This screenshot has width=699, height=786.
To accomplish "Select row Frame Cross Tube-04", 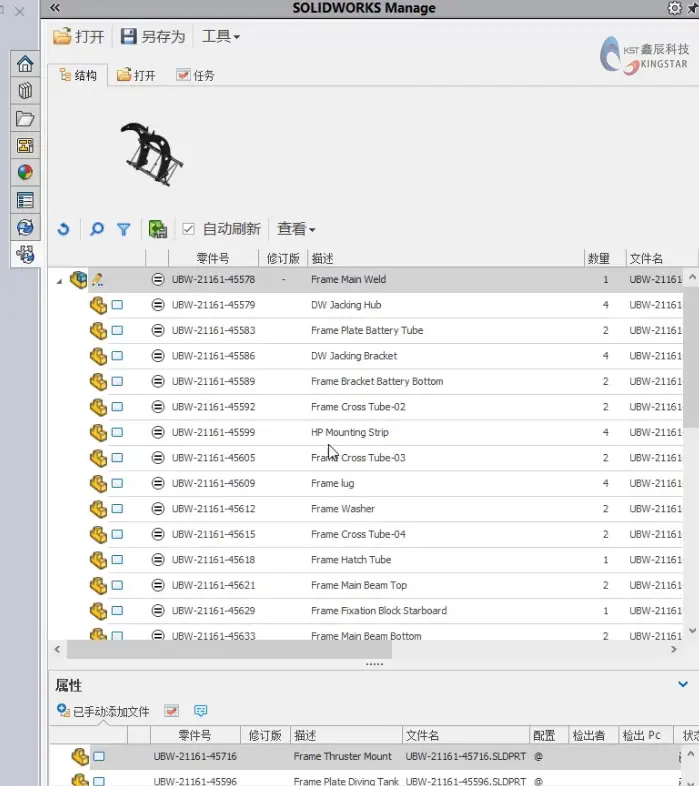I will click(365, 534).
